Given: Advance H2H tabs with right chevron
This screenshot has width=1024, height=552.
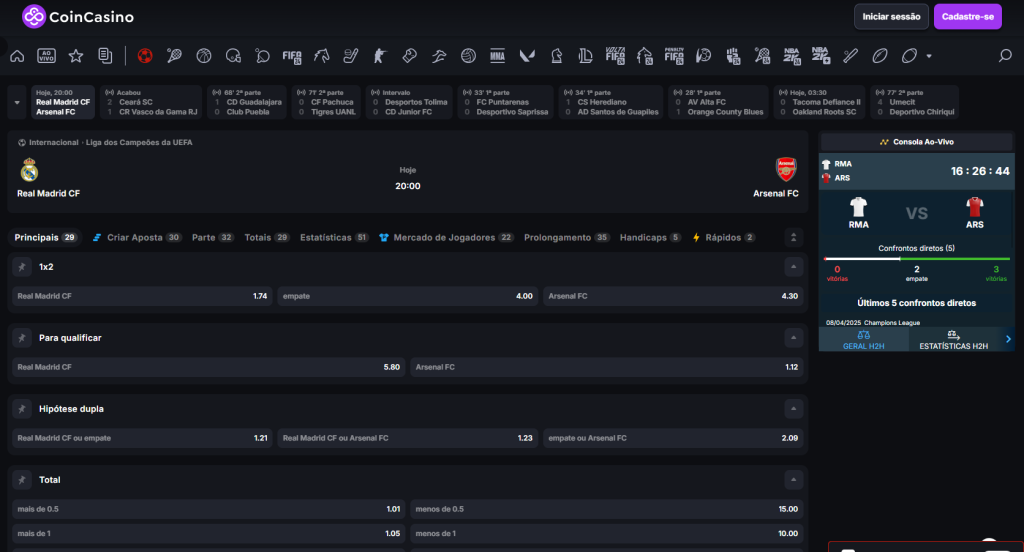Looking at the screenshot, I should (x=1008, y=339).
